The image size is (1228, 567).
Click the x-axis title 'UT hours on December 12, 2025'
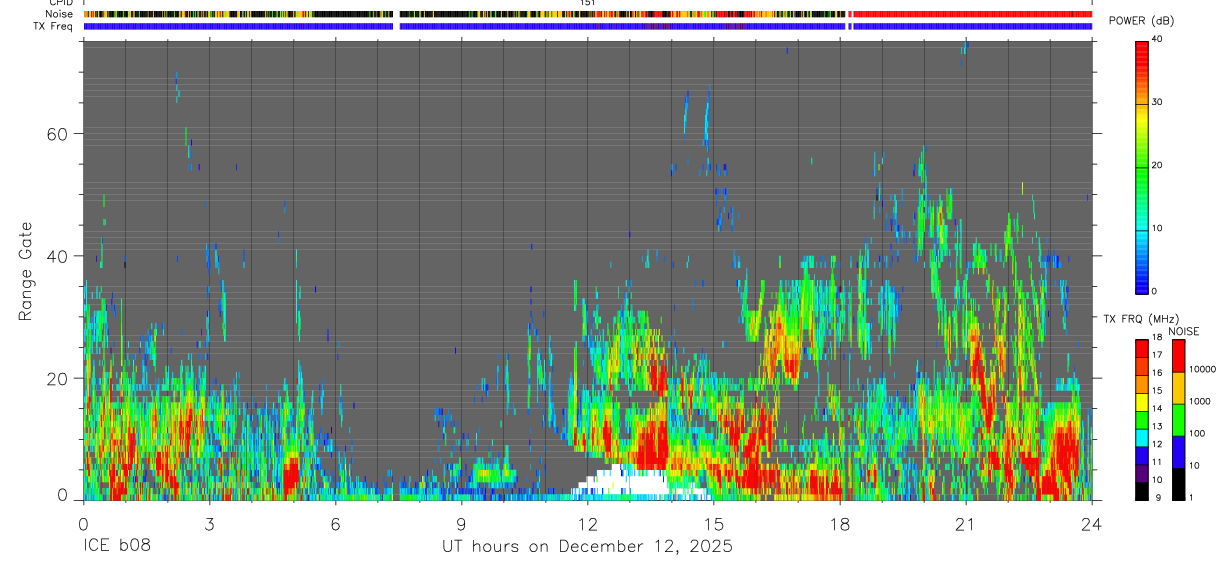(x=588, y=547)
